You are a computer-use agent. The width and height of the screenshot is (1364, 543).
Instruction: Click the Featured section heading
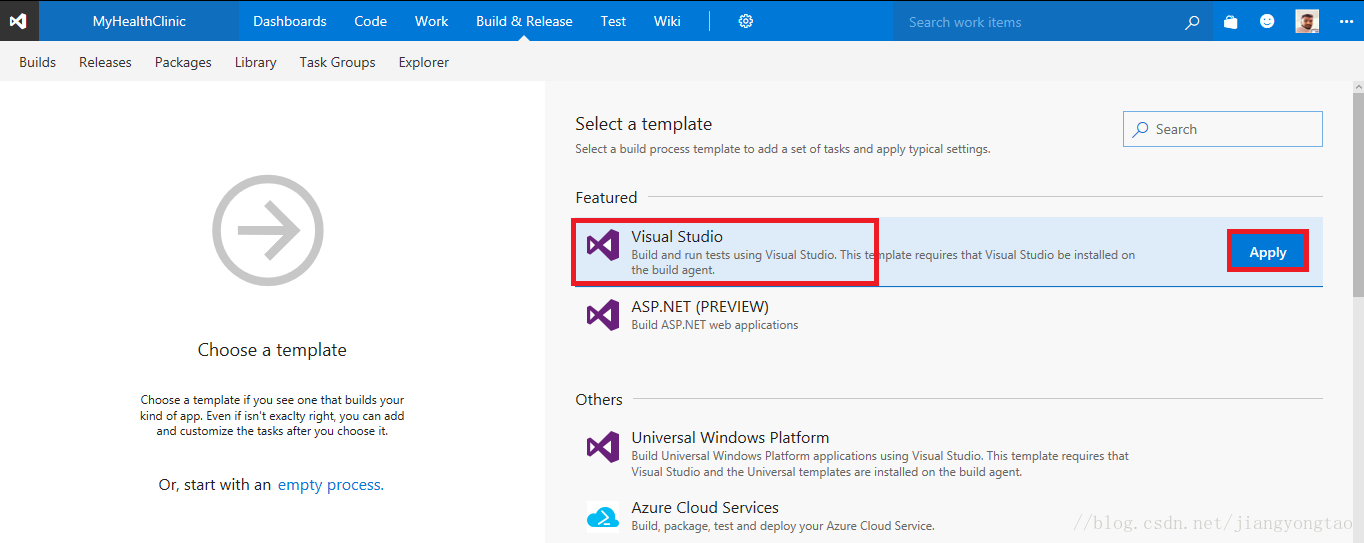click(x=606, y=197)
